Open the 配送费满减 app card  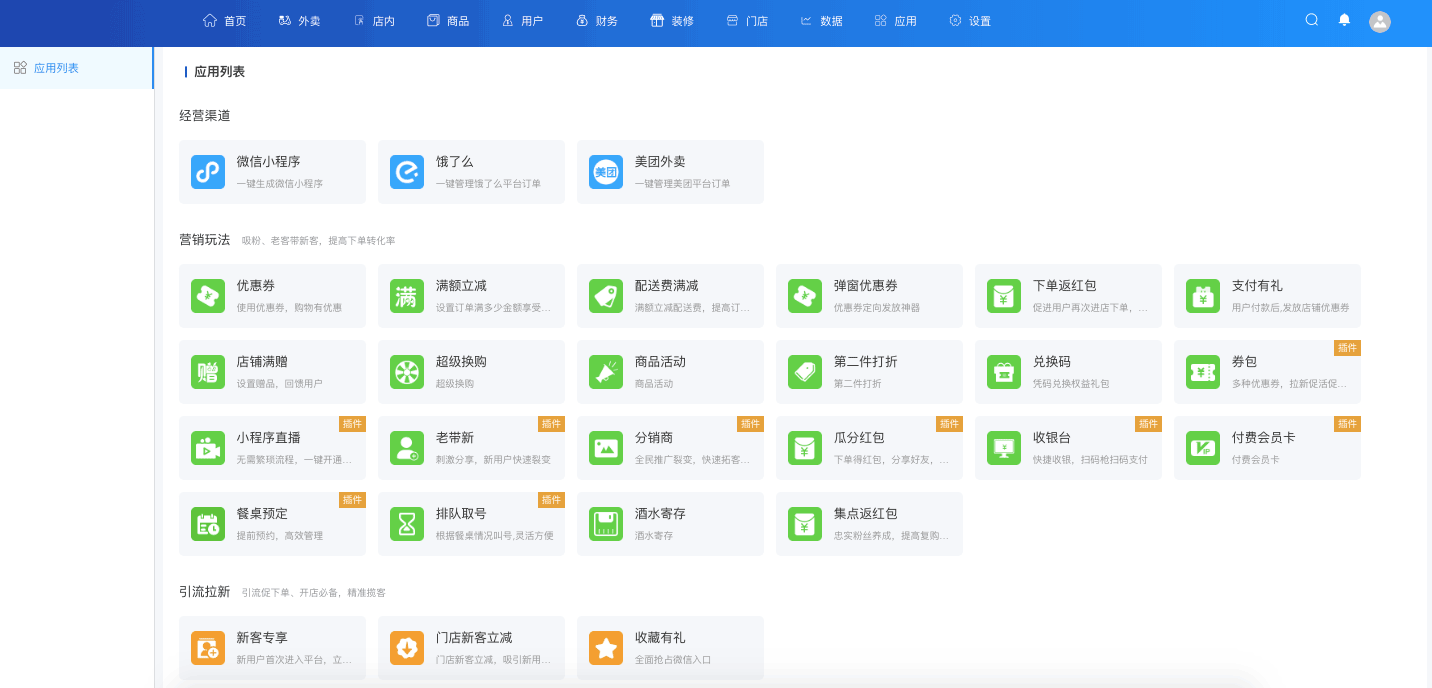(670, 296)
